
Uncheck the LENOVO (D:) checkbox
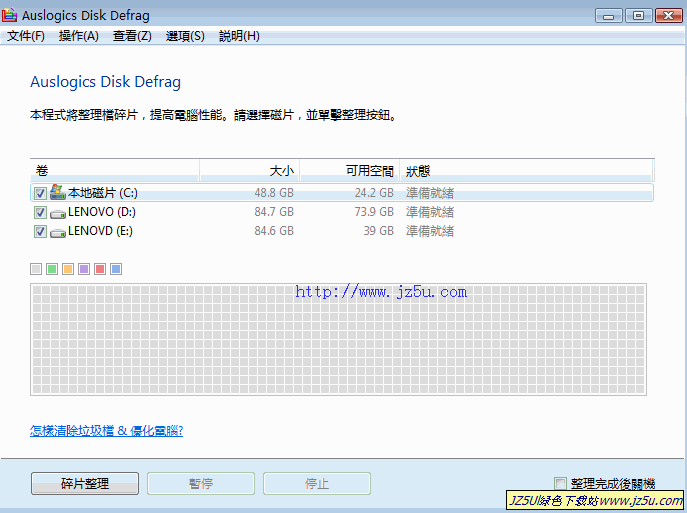(x=40, y=212)
